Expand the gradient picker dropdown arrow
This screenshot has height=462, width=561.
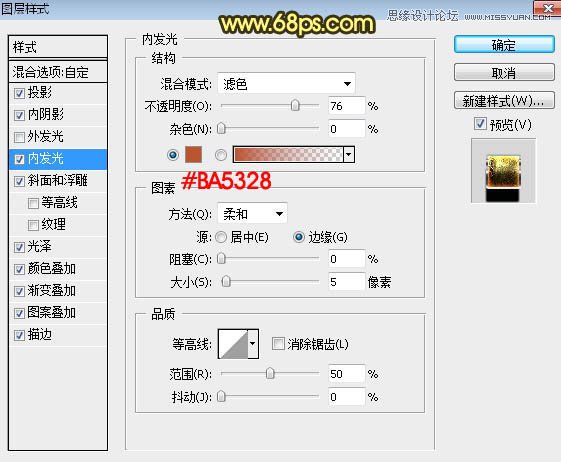click(349, 155)
